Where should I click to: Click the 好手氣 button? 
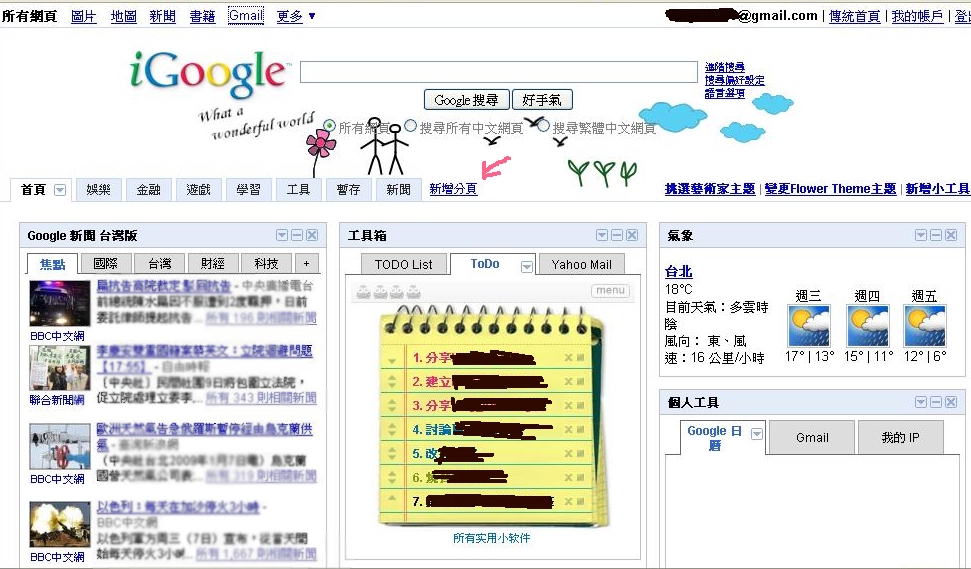point(542,100)
